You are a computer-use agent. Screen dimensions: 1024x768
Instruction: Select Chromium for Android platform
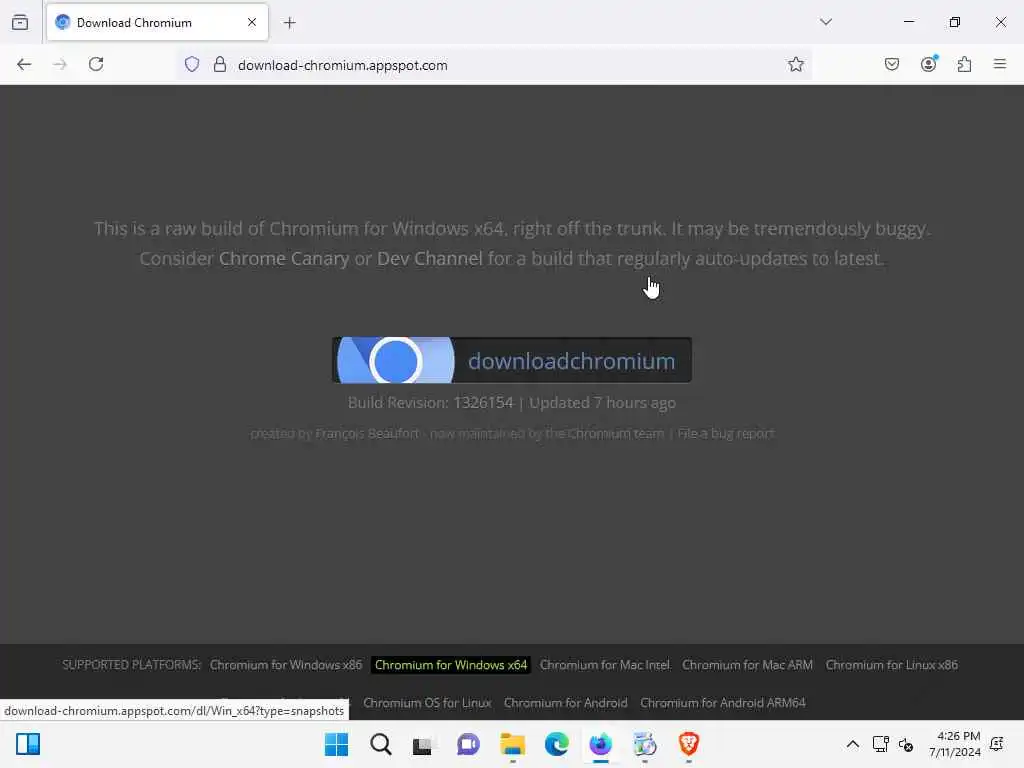point(566,703)
